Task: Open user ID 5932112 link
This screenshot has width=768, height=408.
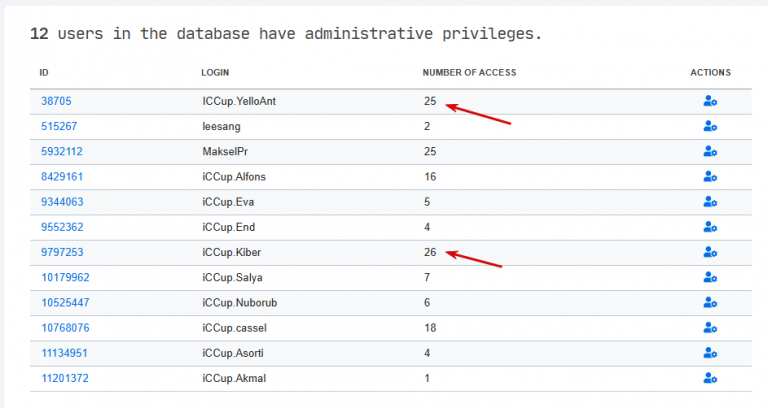Action: point(62,151)
